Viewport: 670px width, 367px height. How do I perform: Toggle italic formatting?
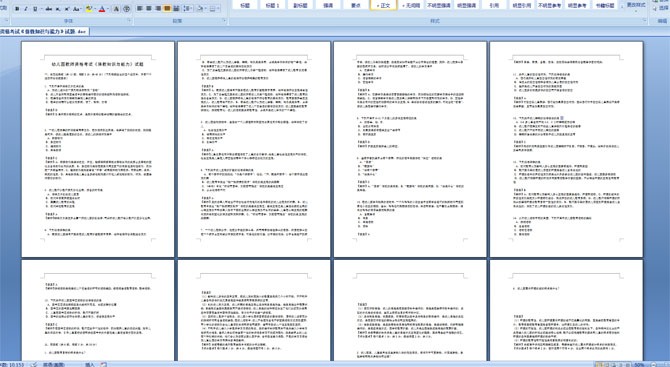(26, 9)
